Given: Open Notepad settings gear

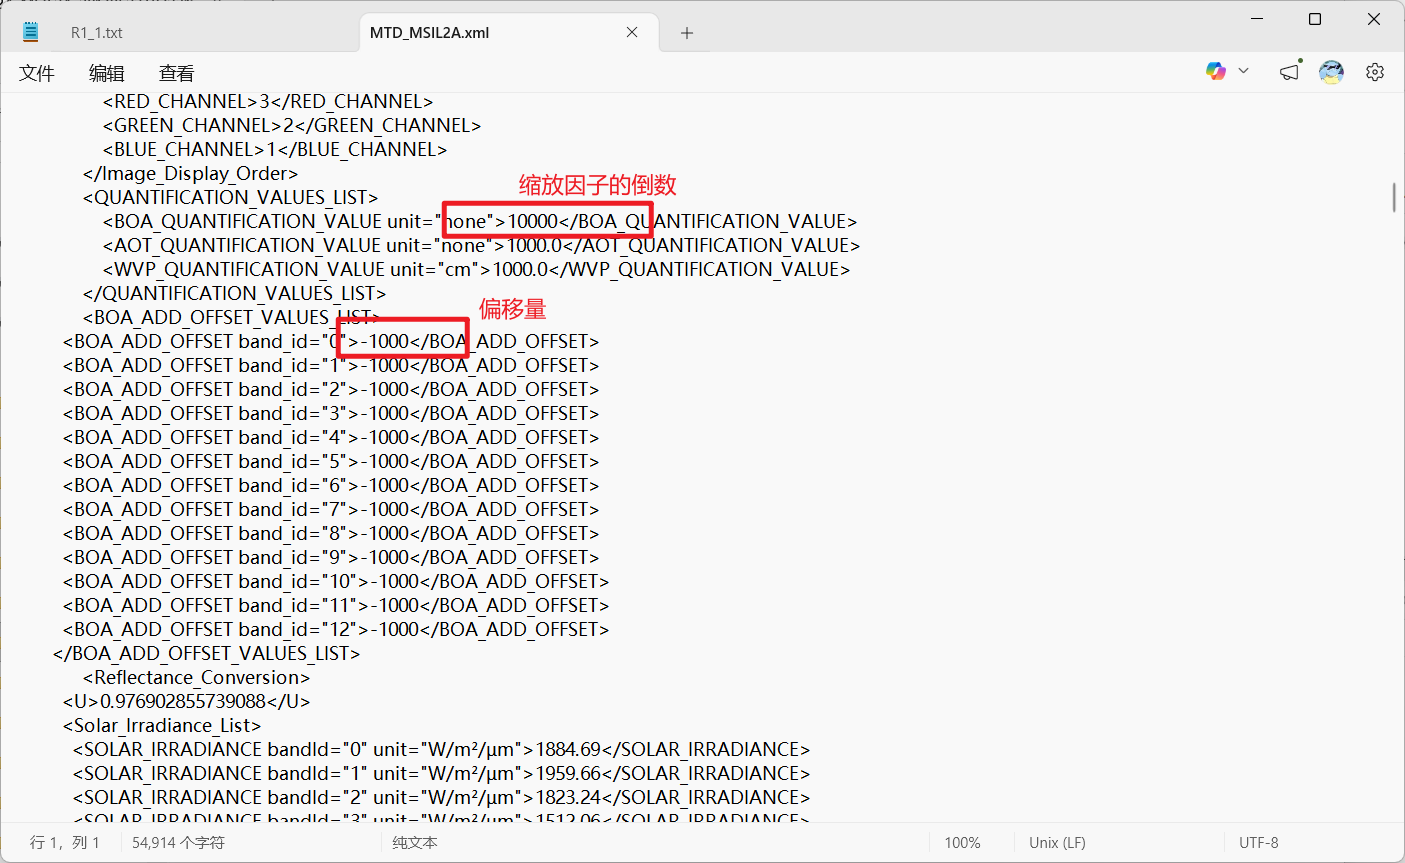Looking at the screenshot, I should click(1375, 72).
